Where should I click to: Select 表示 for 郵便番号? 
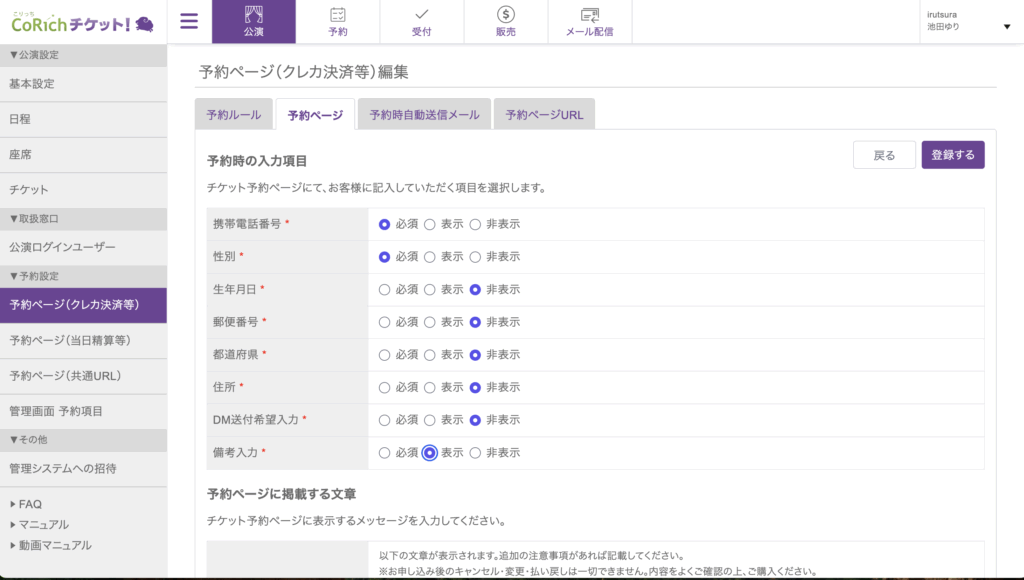point(430,322)
